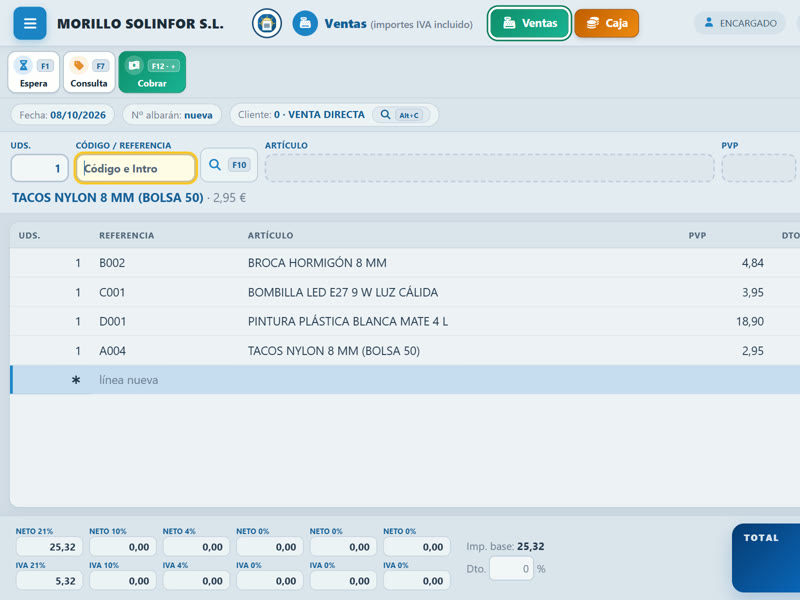Open article search with the F10 magnifier

(229, 165)
